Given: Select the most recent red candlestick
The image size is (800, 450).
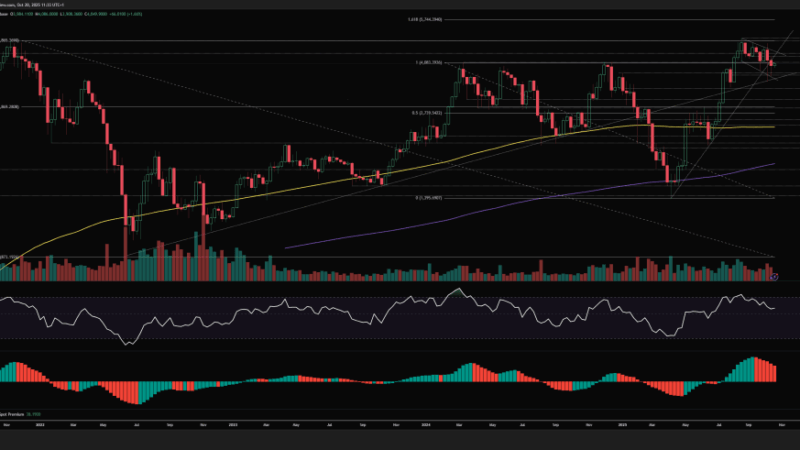Looking at the screenshot, I should (770, 62).
